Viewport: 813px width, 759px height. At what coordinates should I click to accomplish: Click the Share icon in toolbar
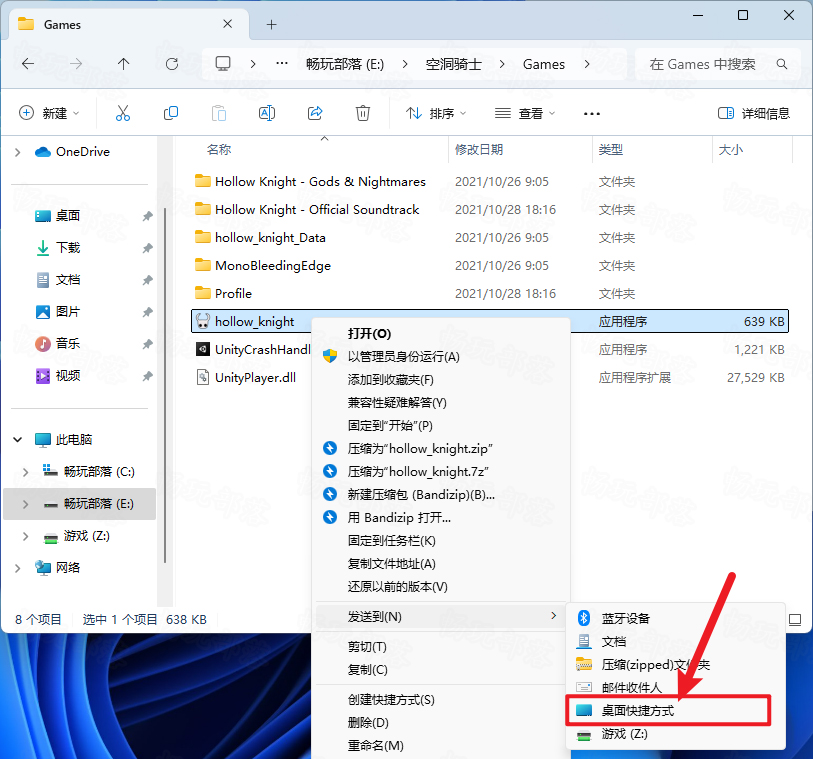315,113
